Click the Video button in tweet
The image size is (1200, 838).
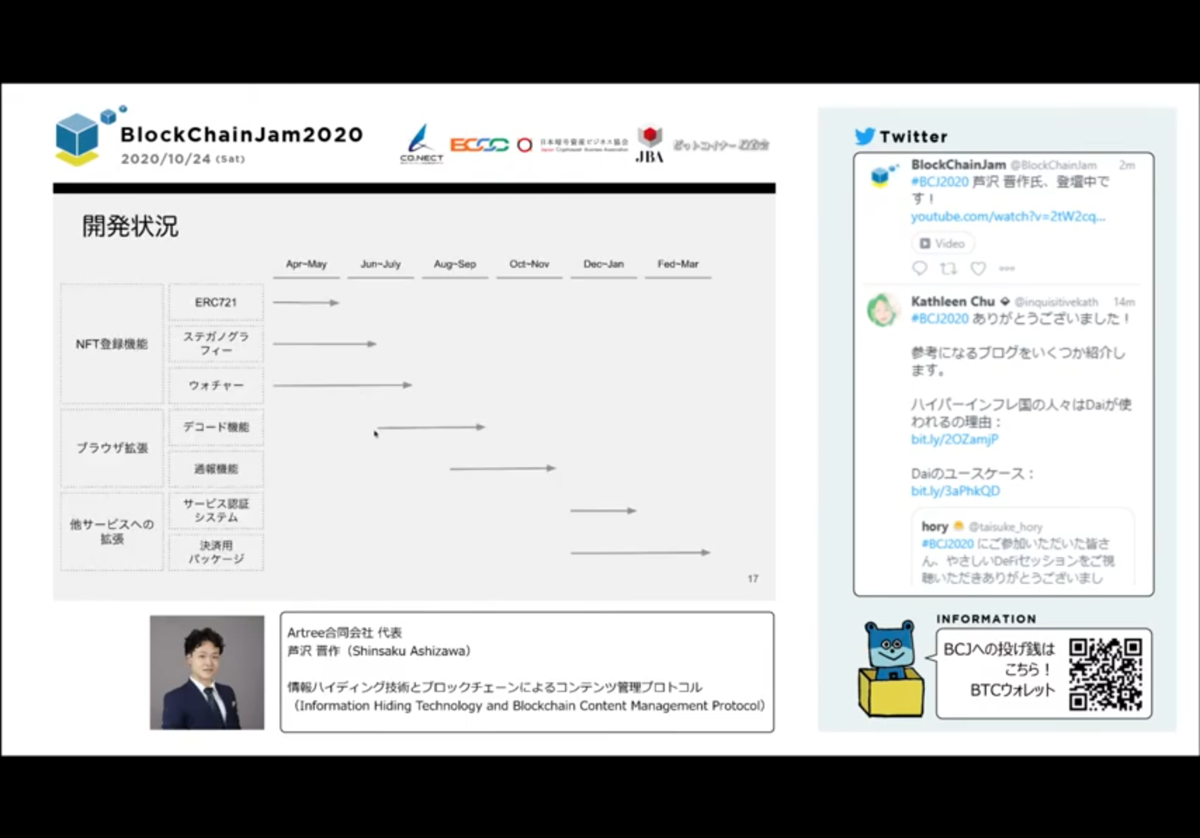(942, 243)
